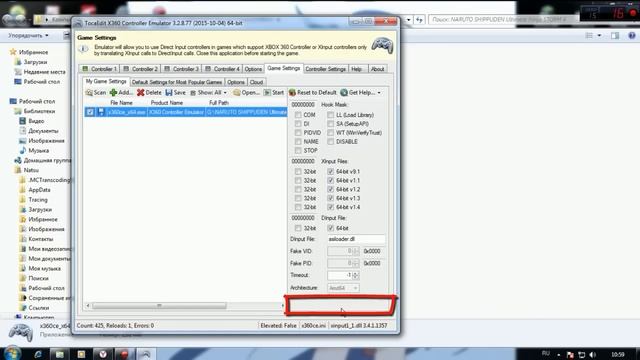Open the Show: All filter dropdown
This screenshot has width=640, height=360.
(x=208, y=93)
